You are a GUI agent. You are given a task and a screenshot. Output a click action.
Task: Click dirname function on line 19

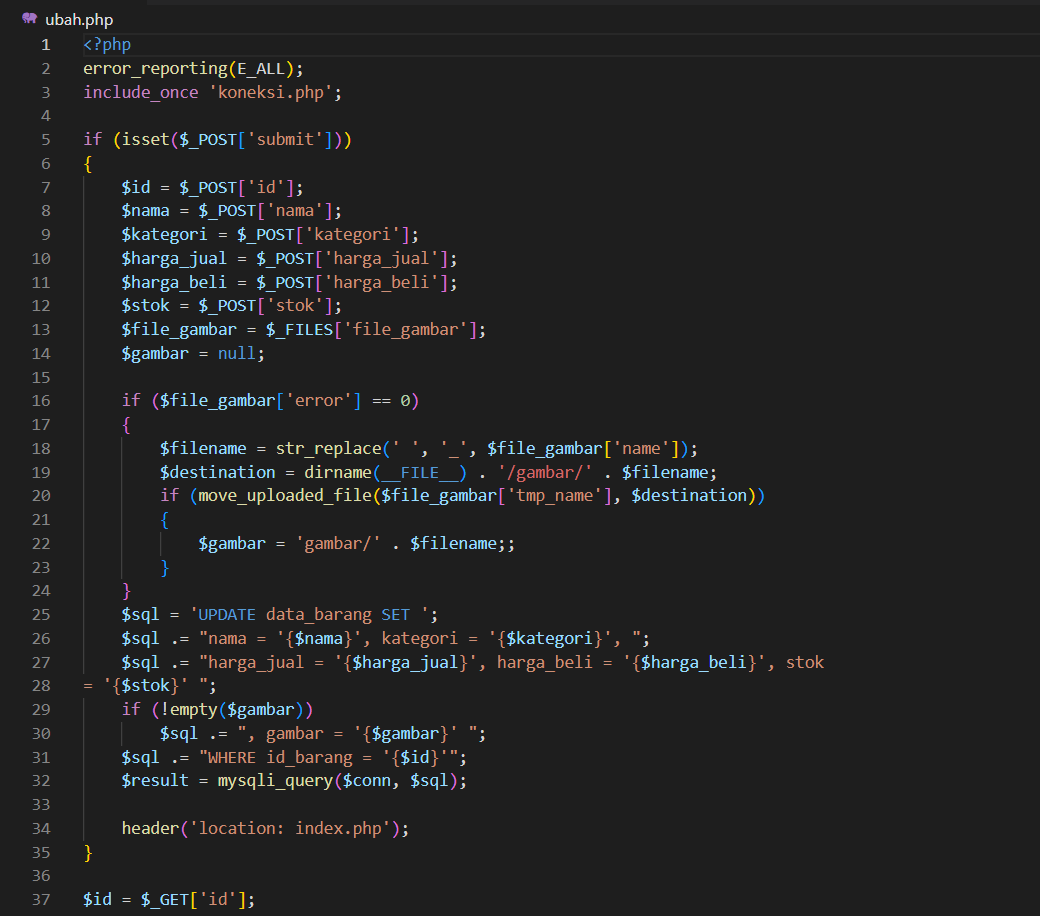point(338,472)
